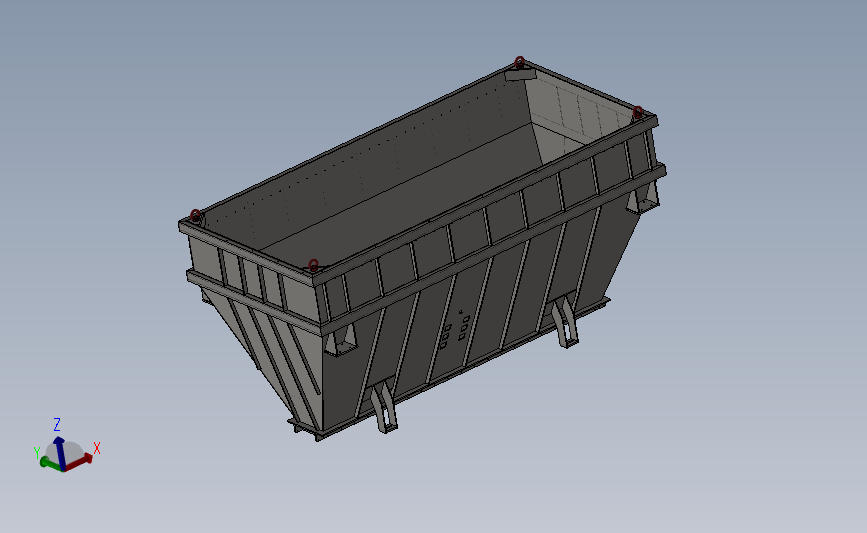Screen dimensions: 867x533
Task: Select the support leg below the near front corner
Action: [x=384, y=409]
